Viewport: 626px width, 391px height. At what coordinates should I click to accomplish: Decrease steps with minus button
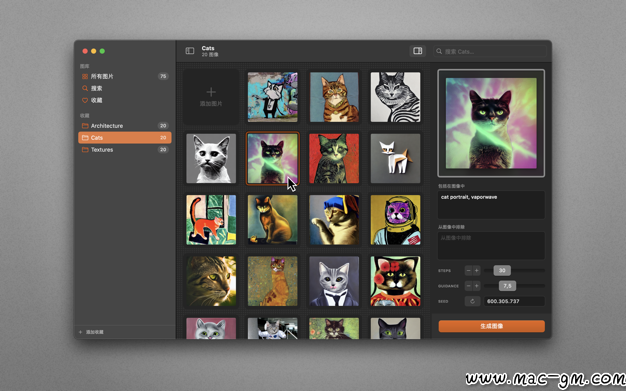point(469,270)
